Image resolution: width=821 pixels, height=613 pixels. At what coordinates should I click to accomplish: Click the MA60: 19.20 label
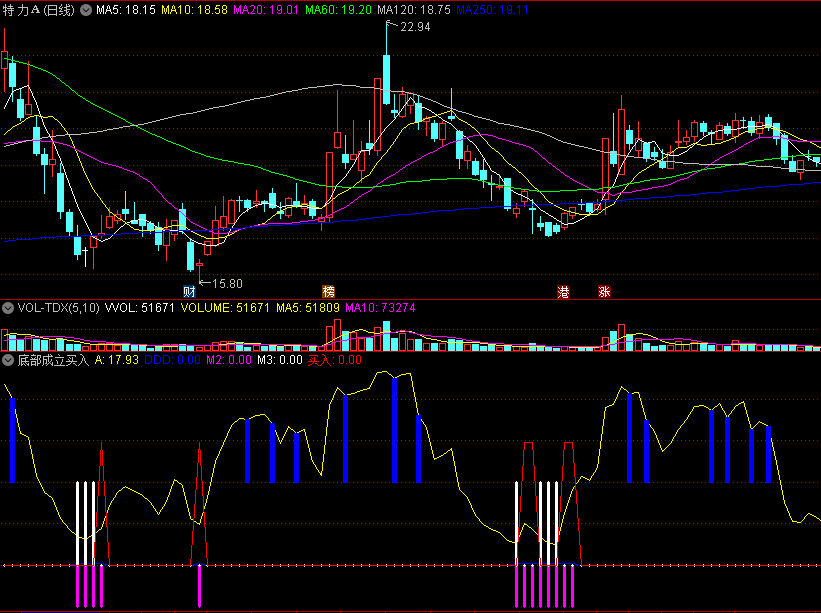[x=338, y=10]
